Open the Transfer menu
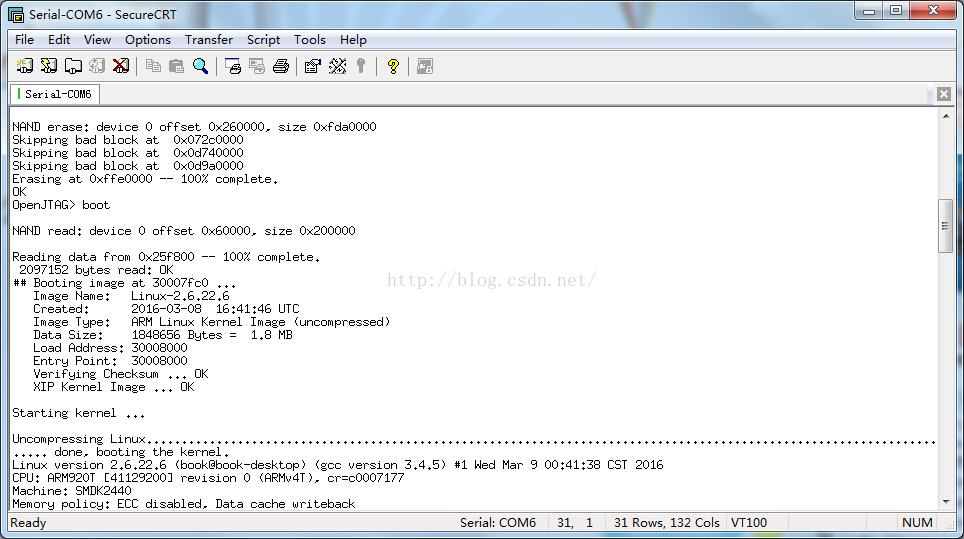The height and width of the screenshot is (539, 964). pyautogui.click(x=209, y=39)
